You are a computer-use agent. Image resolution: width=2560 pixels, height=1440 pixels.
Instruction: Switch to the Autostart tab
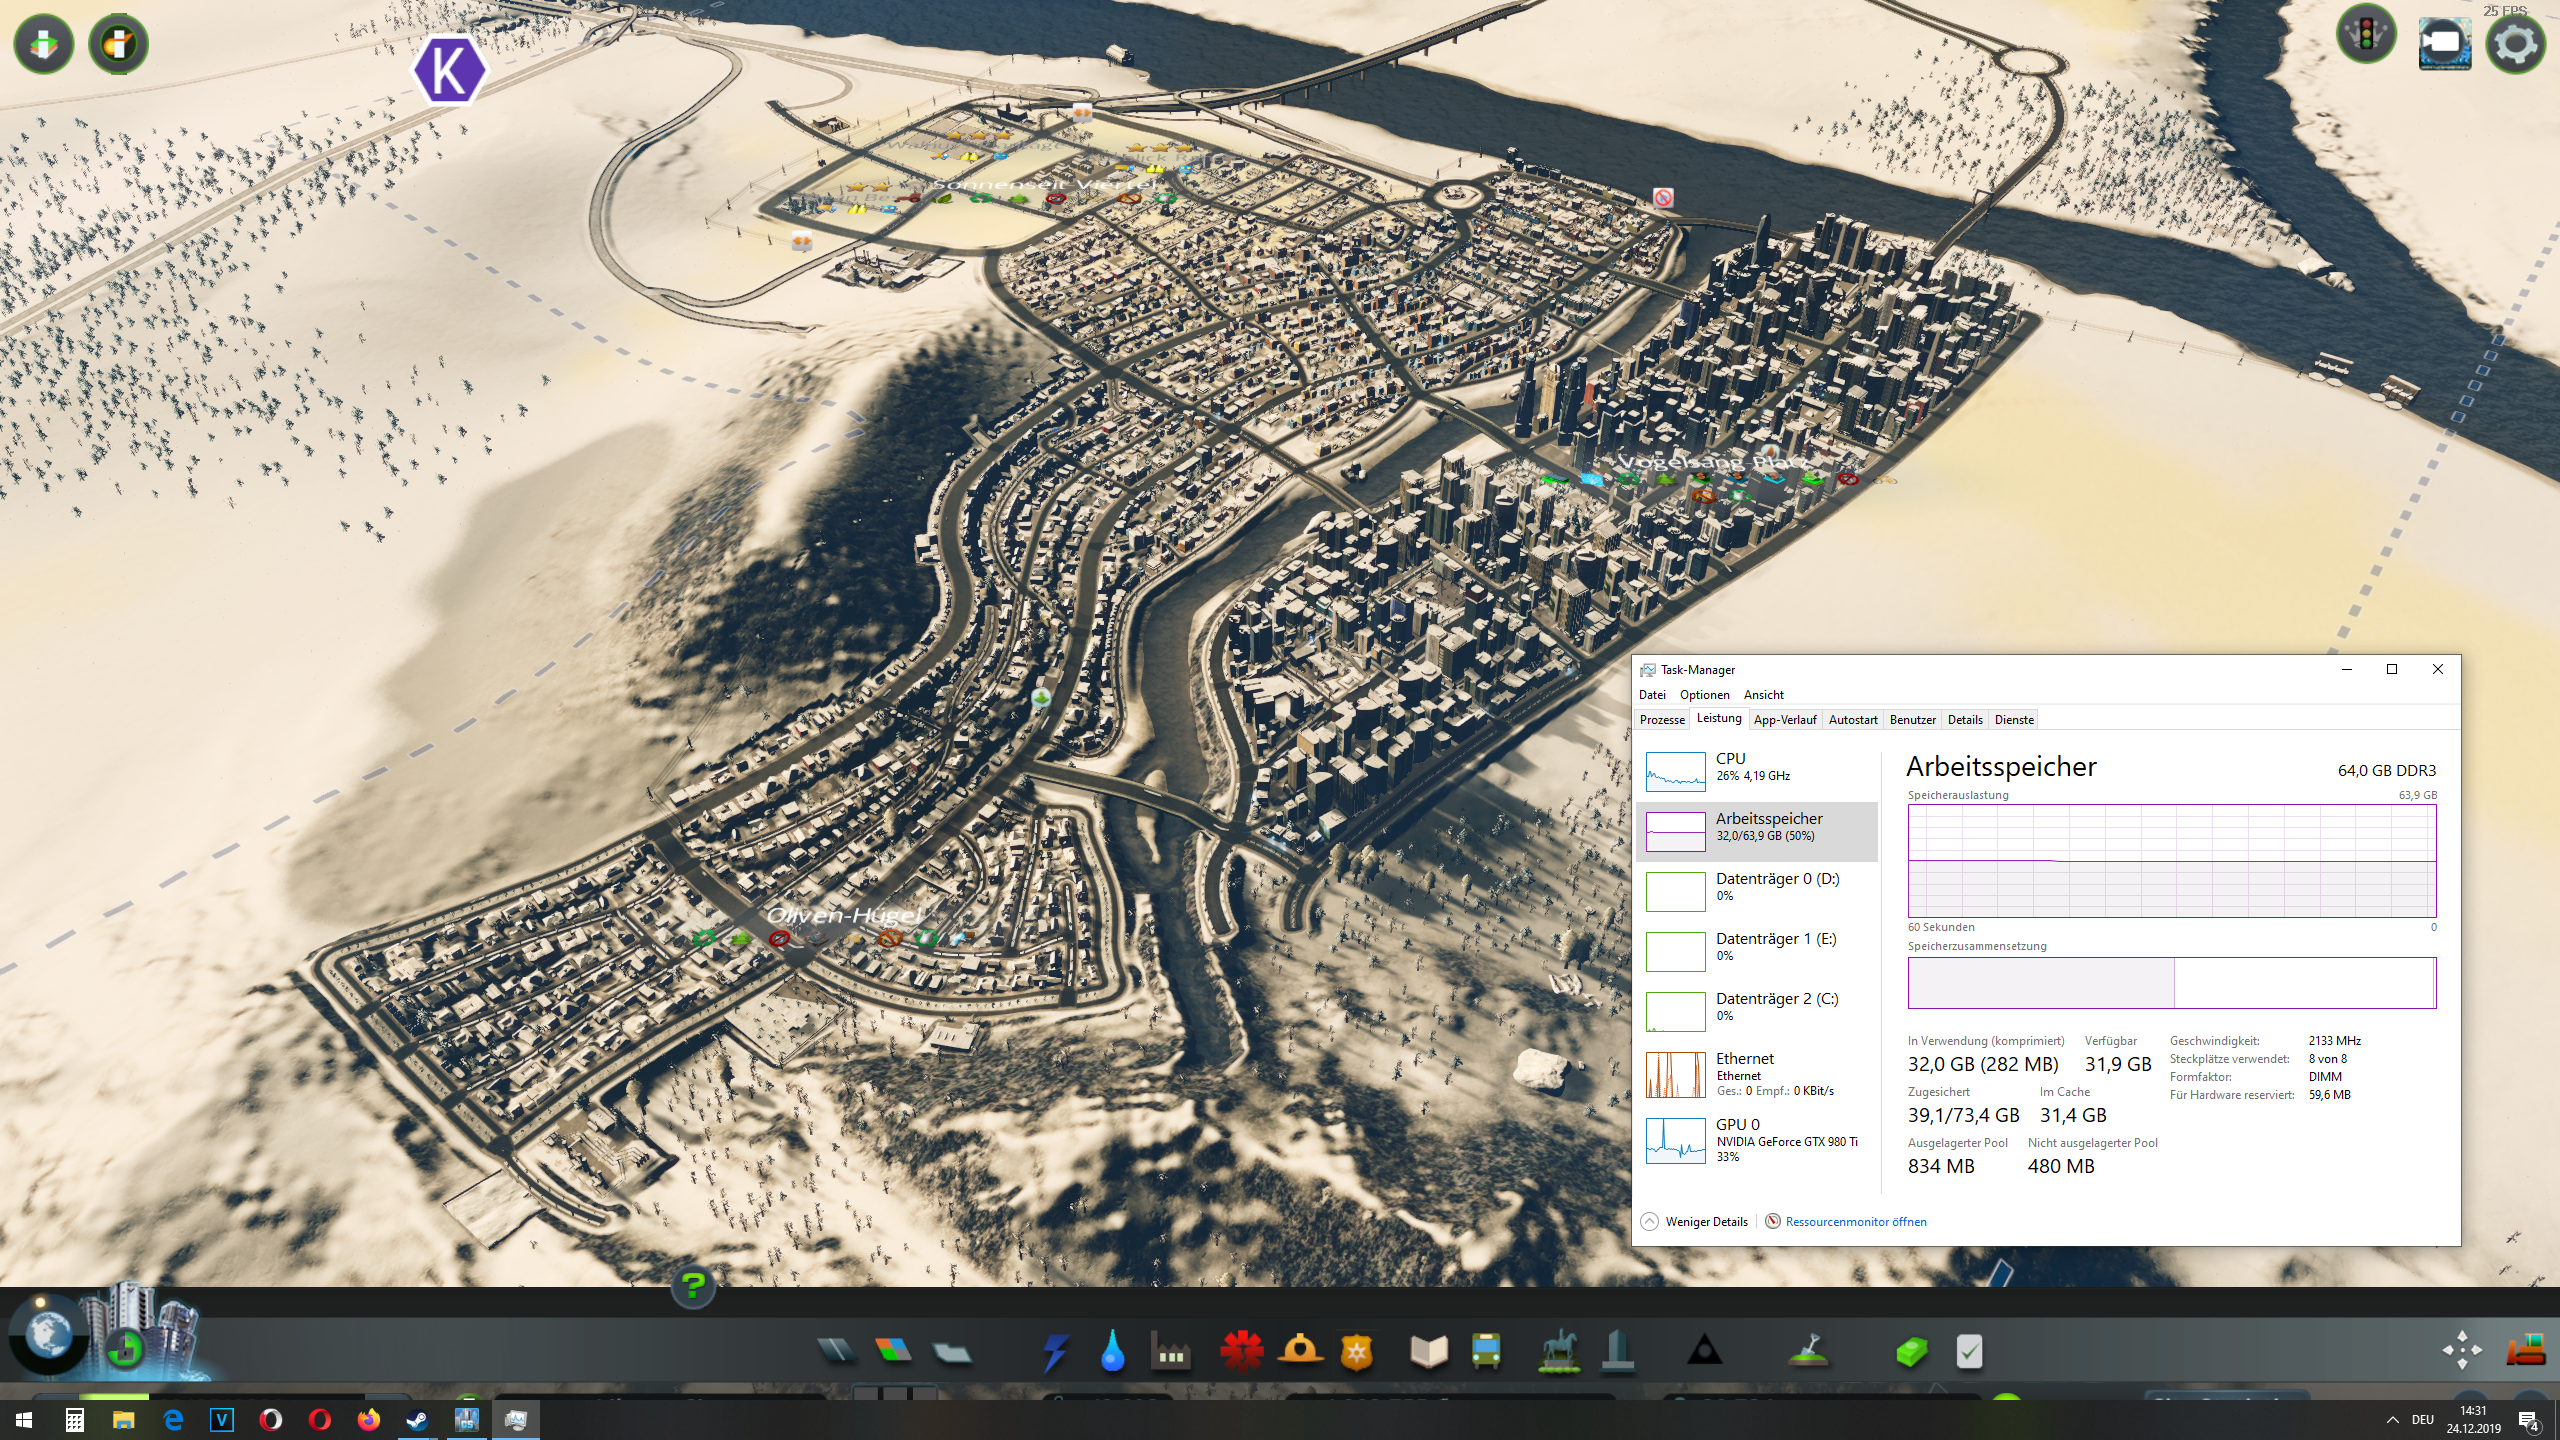point(1852,720)
